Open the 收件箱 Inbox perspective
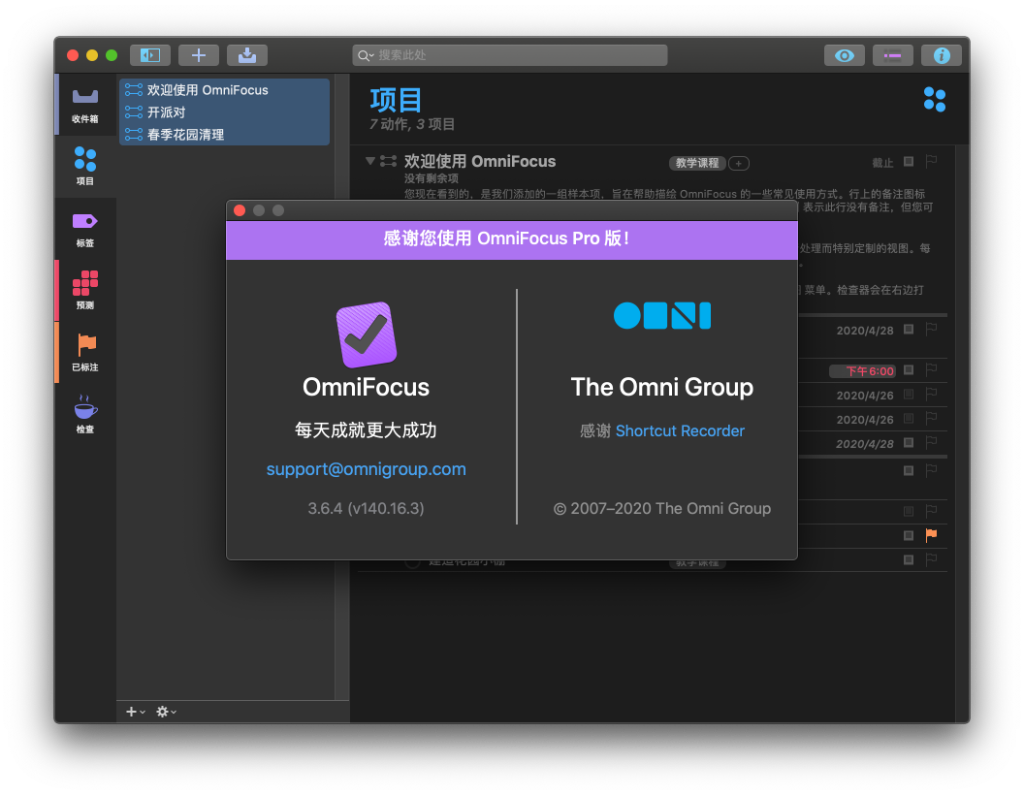This screenshot has width=1024, height=795. tap(86, 105)
